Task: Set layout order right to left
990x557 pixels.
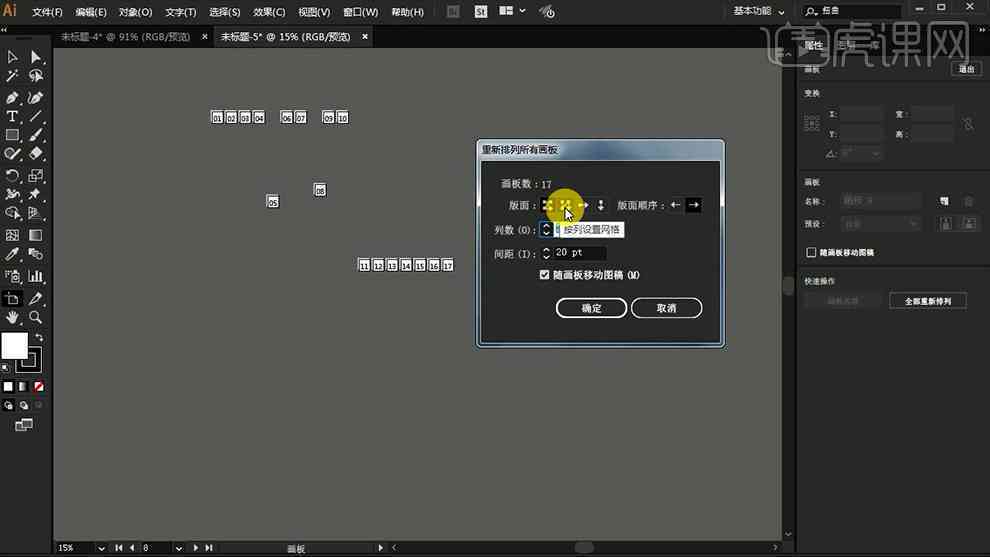Action: pyautogui.click(x=675, y=205)
